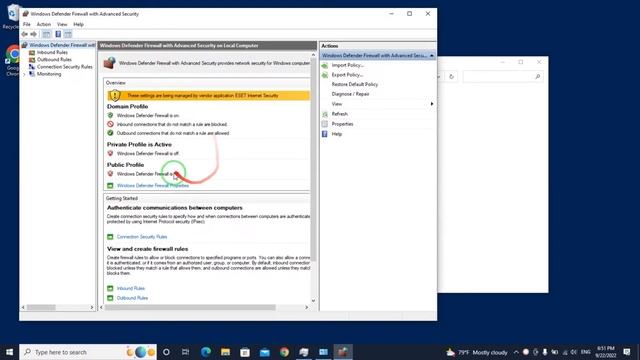Open the Connection Security Rules link in Getting Started

pos(142,237)
